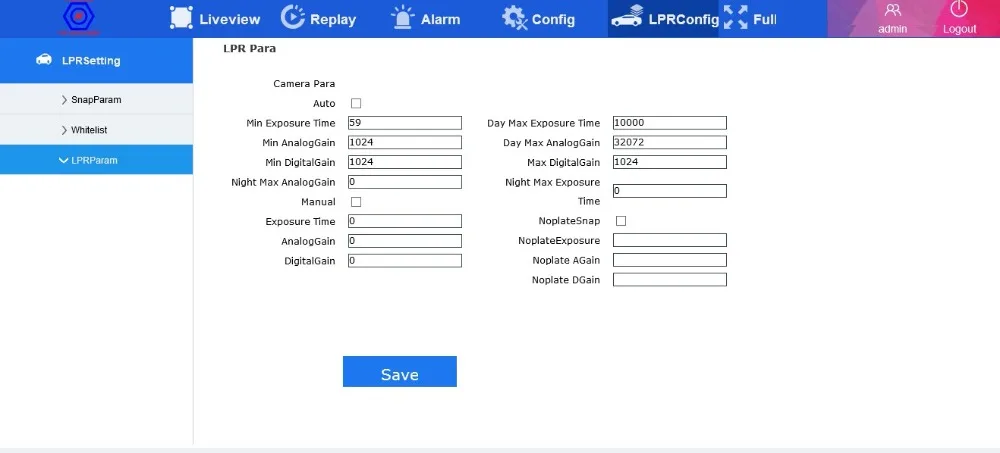Click the "Day Max AnalogGain" label
1000x453 pixels.
(x=552, y=143)
